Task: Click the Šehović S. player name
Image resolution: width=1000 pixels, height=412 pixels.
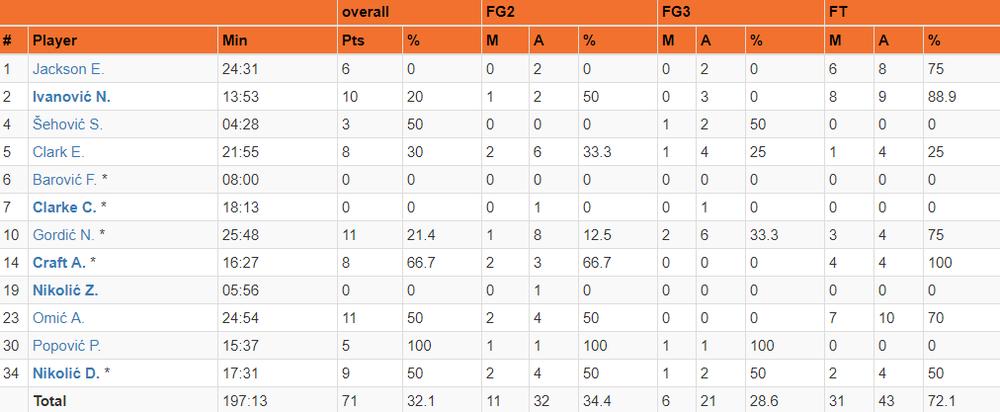Action: point(67,125)
